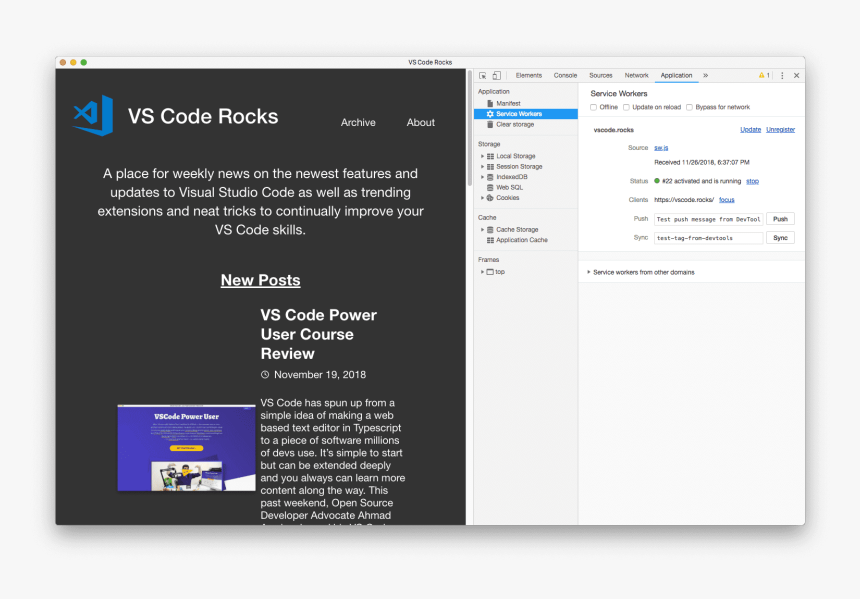Viewport: 860px width, 599px height.
Task: Click the VS Code logo
Action: point(92,116)
